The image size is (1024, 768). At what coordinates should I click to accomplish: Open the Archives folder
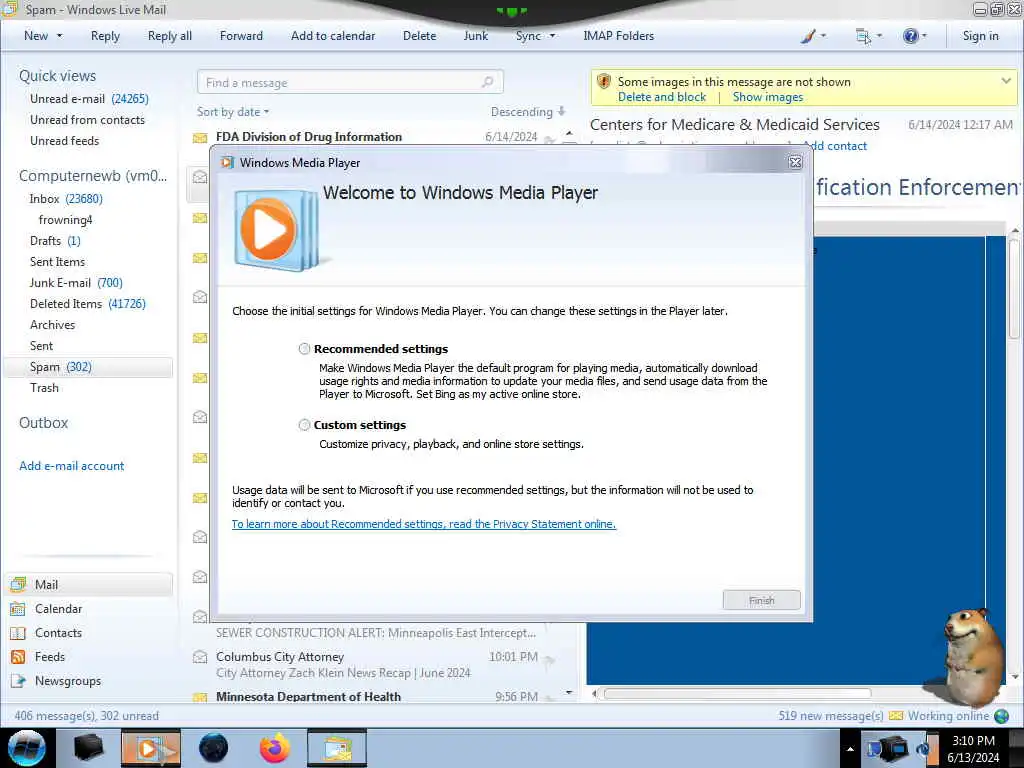52,325
